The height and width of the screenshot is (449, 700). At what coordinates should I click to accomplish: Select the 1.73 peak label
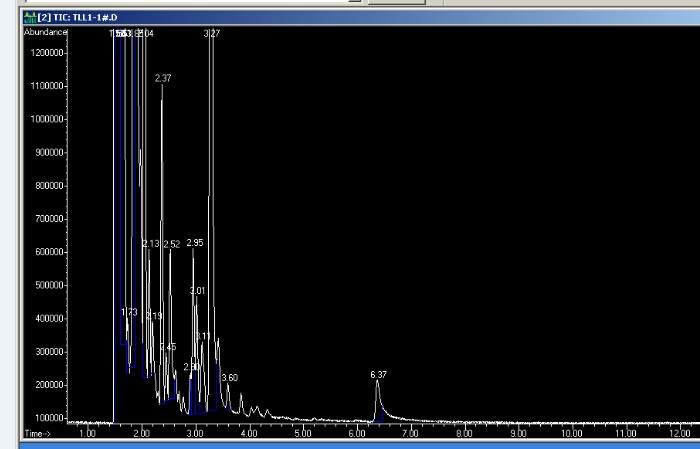point(129,312)
